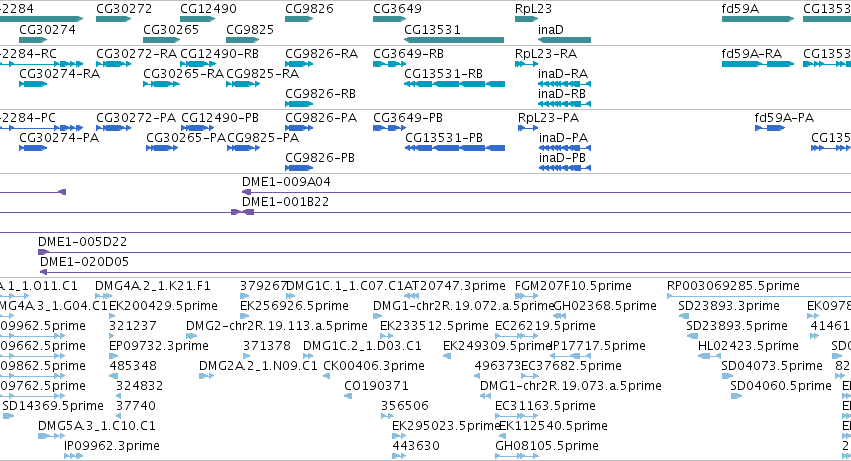
Task: Click protein CG30274-PA label
Action: pos(59,138)
